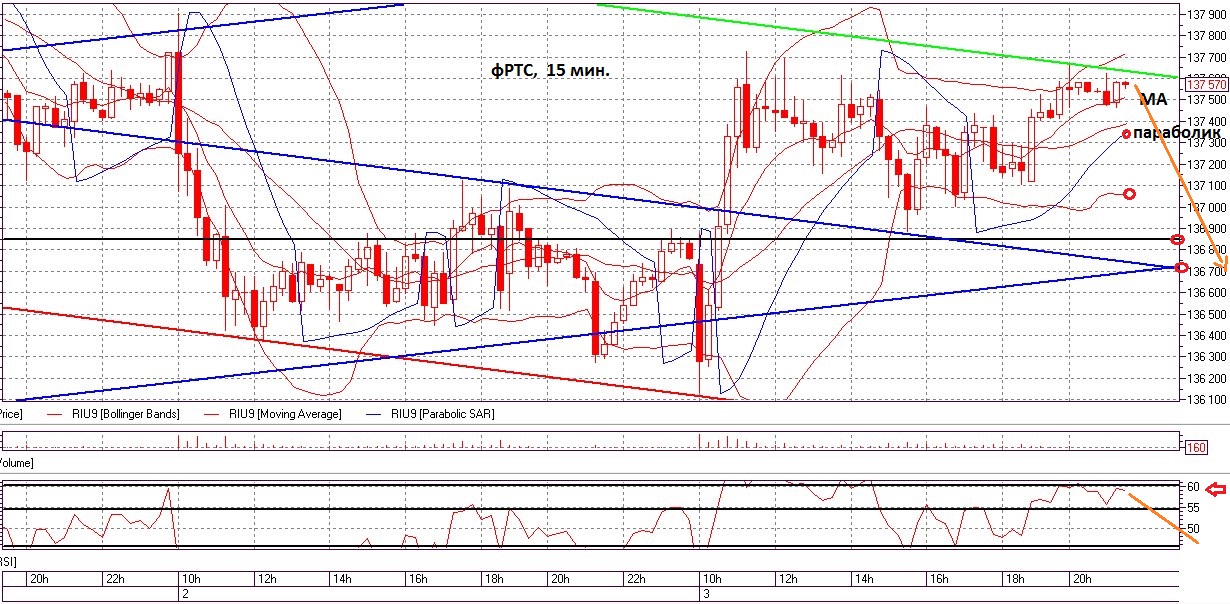Click the 137 100 price axis label
This screenshot has width=1230, height=604.
(x=1205, y=185)
